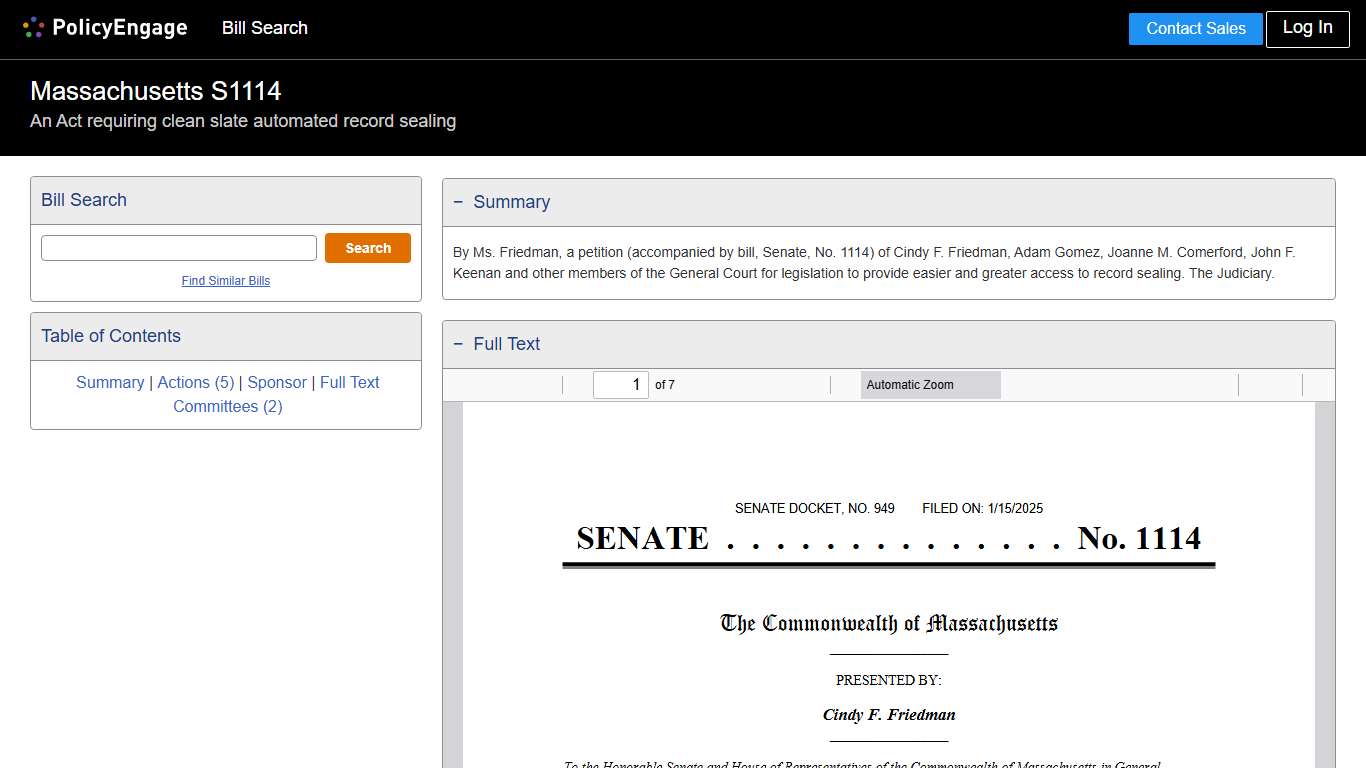
Task: Select Summary in the Table of Contents
Action: (x=110, y=382)
